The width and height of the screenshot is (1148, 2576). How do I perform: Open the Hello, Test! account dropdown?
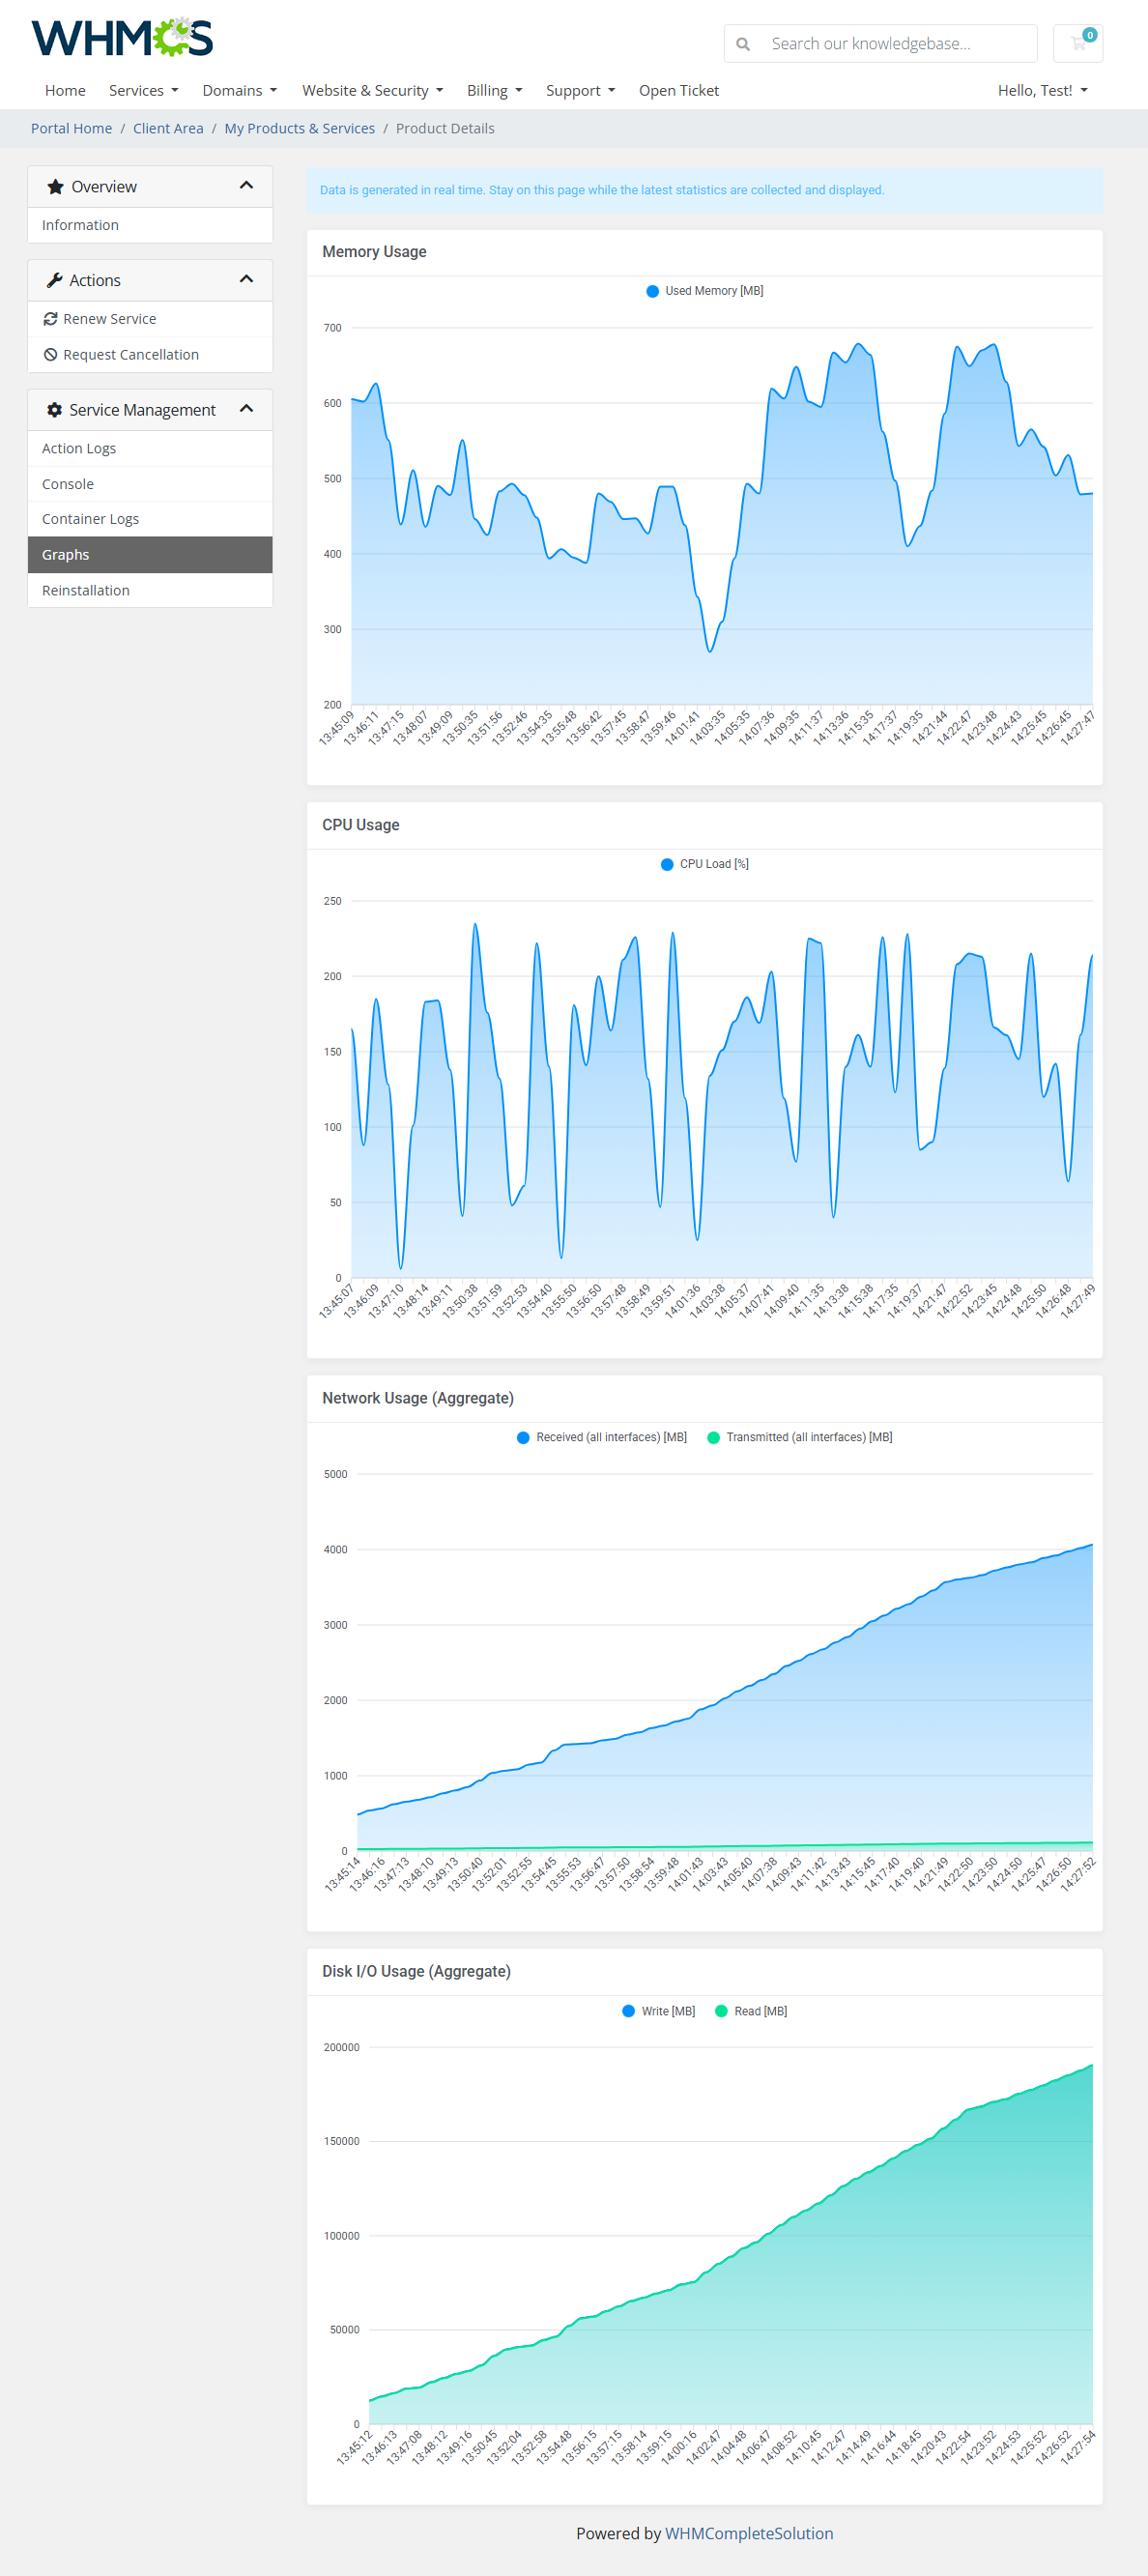point(1042,90)
